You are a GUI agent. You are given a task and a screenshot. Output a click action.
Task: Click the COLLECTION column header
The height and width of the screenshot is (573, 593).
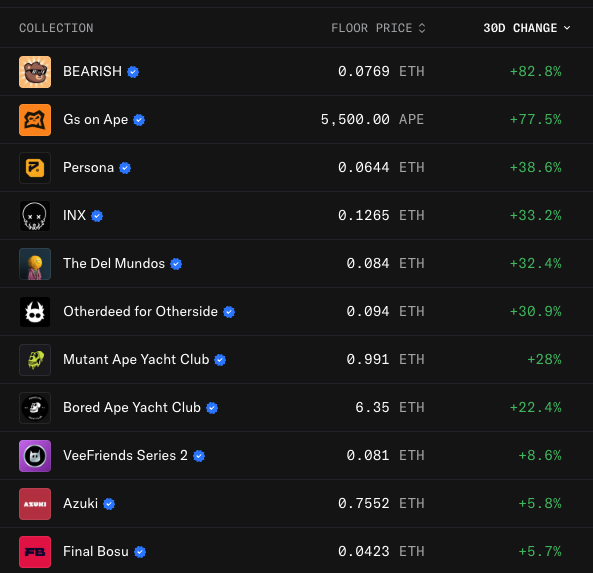(x=56, y=28)
